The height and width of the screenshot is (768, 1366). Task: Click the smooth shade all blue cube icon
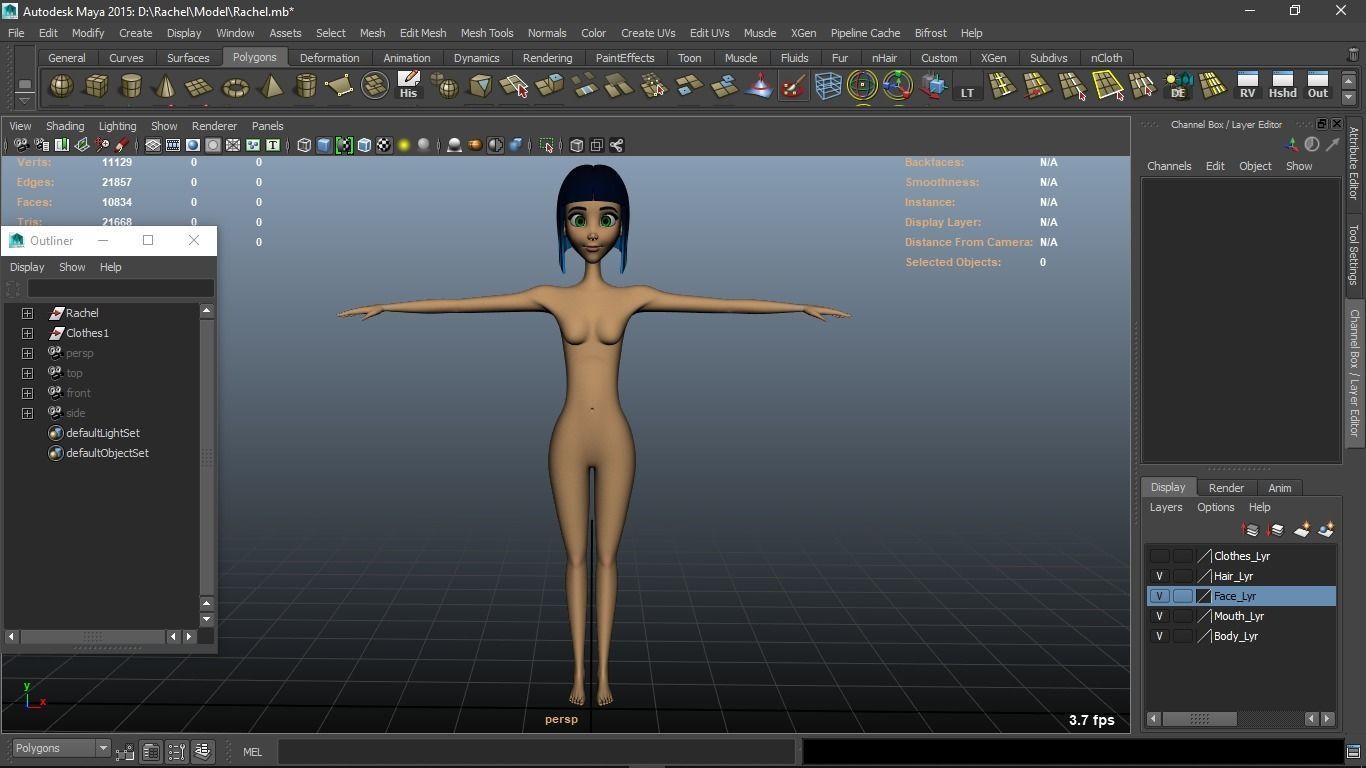click(x=324, y=146)
